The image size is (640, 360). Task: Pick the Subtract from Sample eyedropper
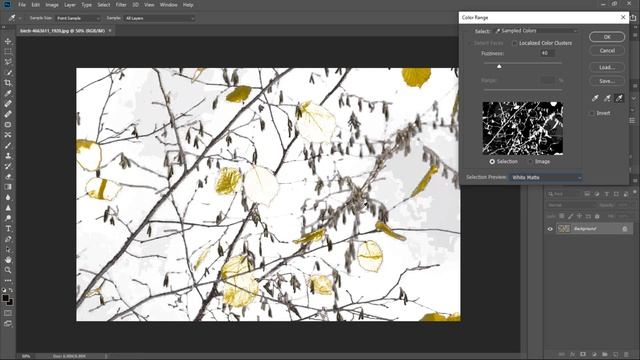(619, 98)
